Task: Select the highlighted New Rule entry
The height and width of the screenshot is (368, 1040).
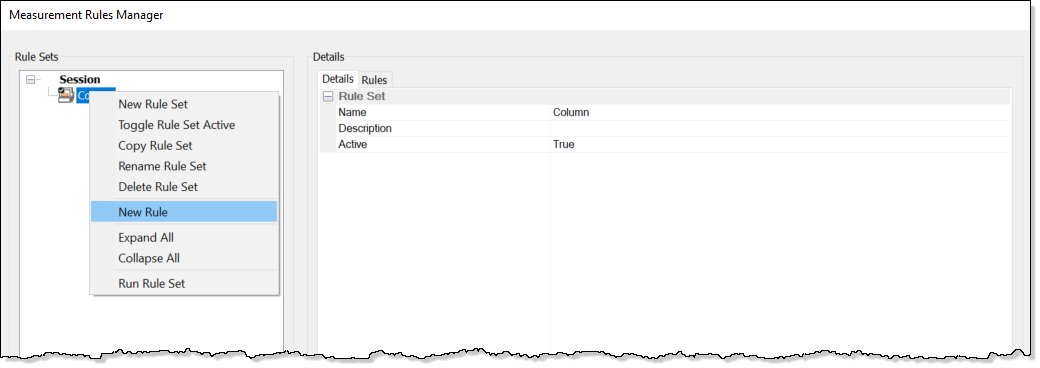Action: click(x=184, y=212)
